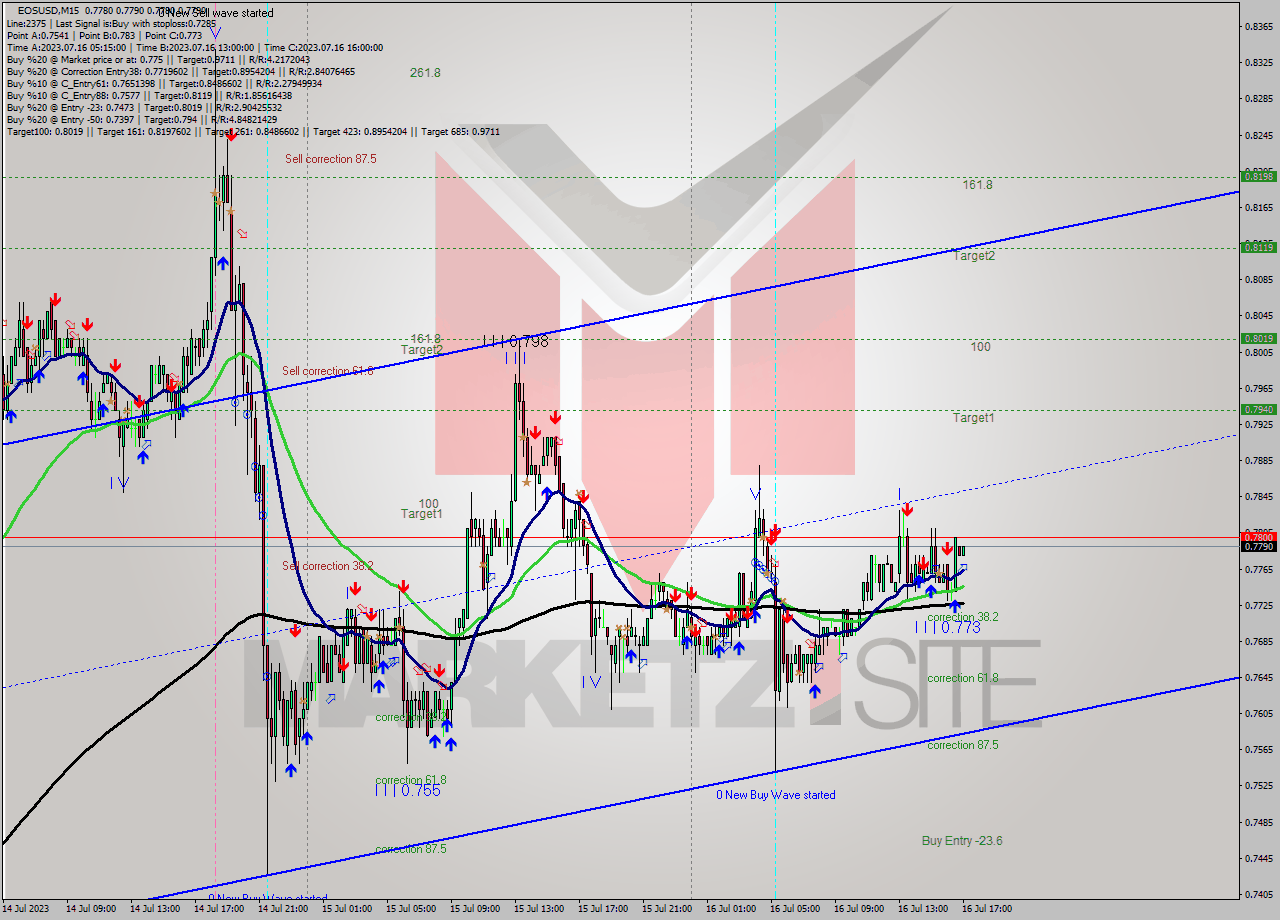
Task: Click the green 261.8 level label
Action: (425, 73)
